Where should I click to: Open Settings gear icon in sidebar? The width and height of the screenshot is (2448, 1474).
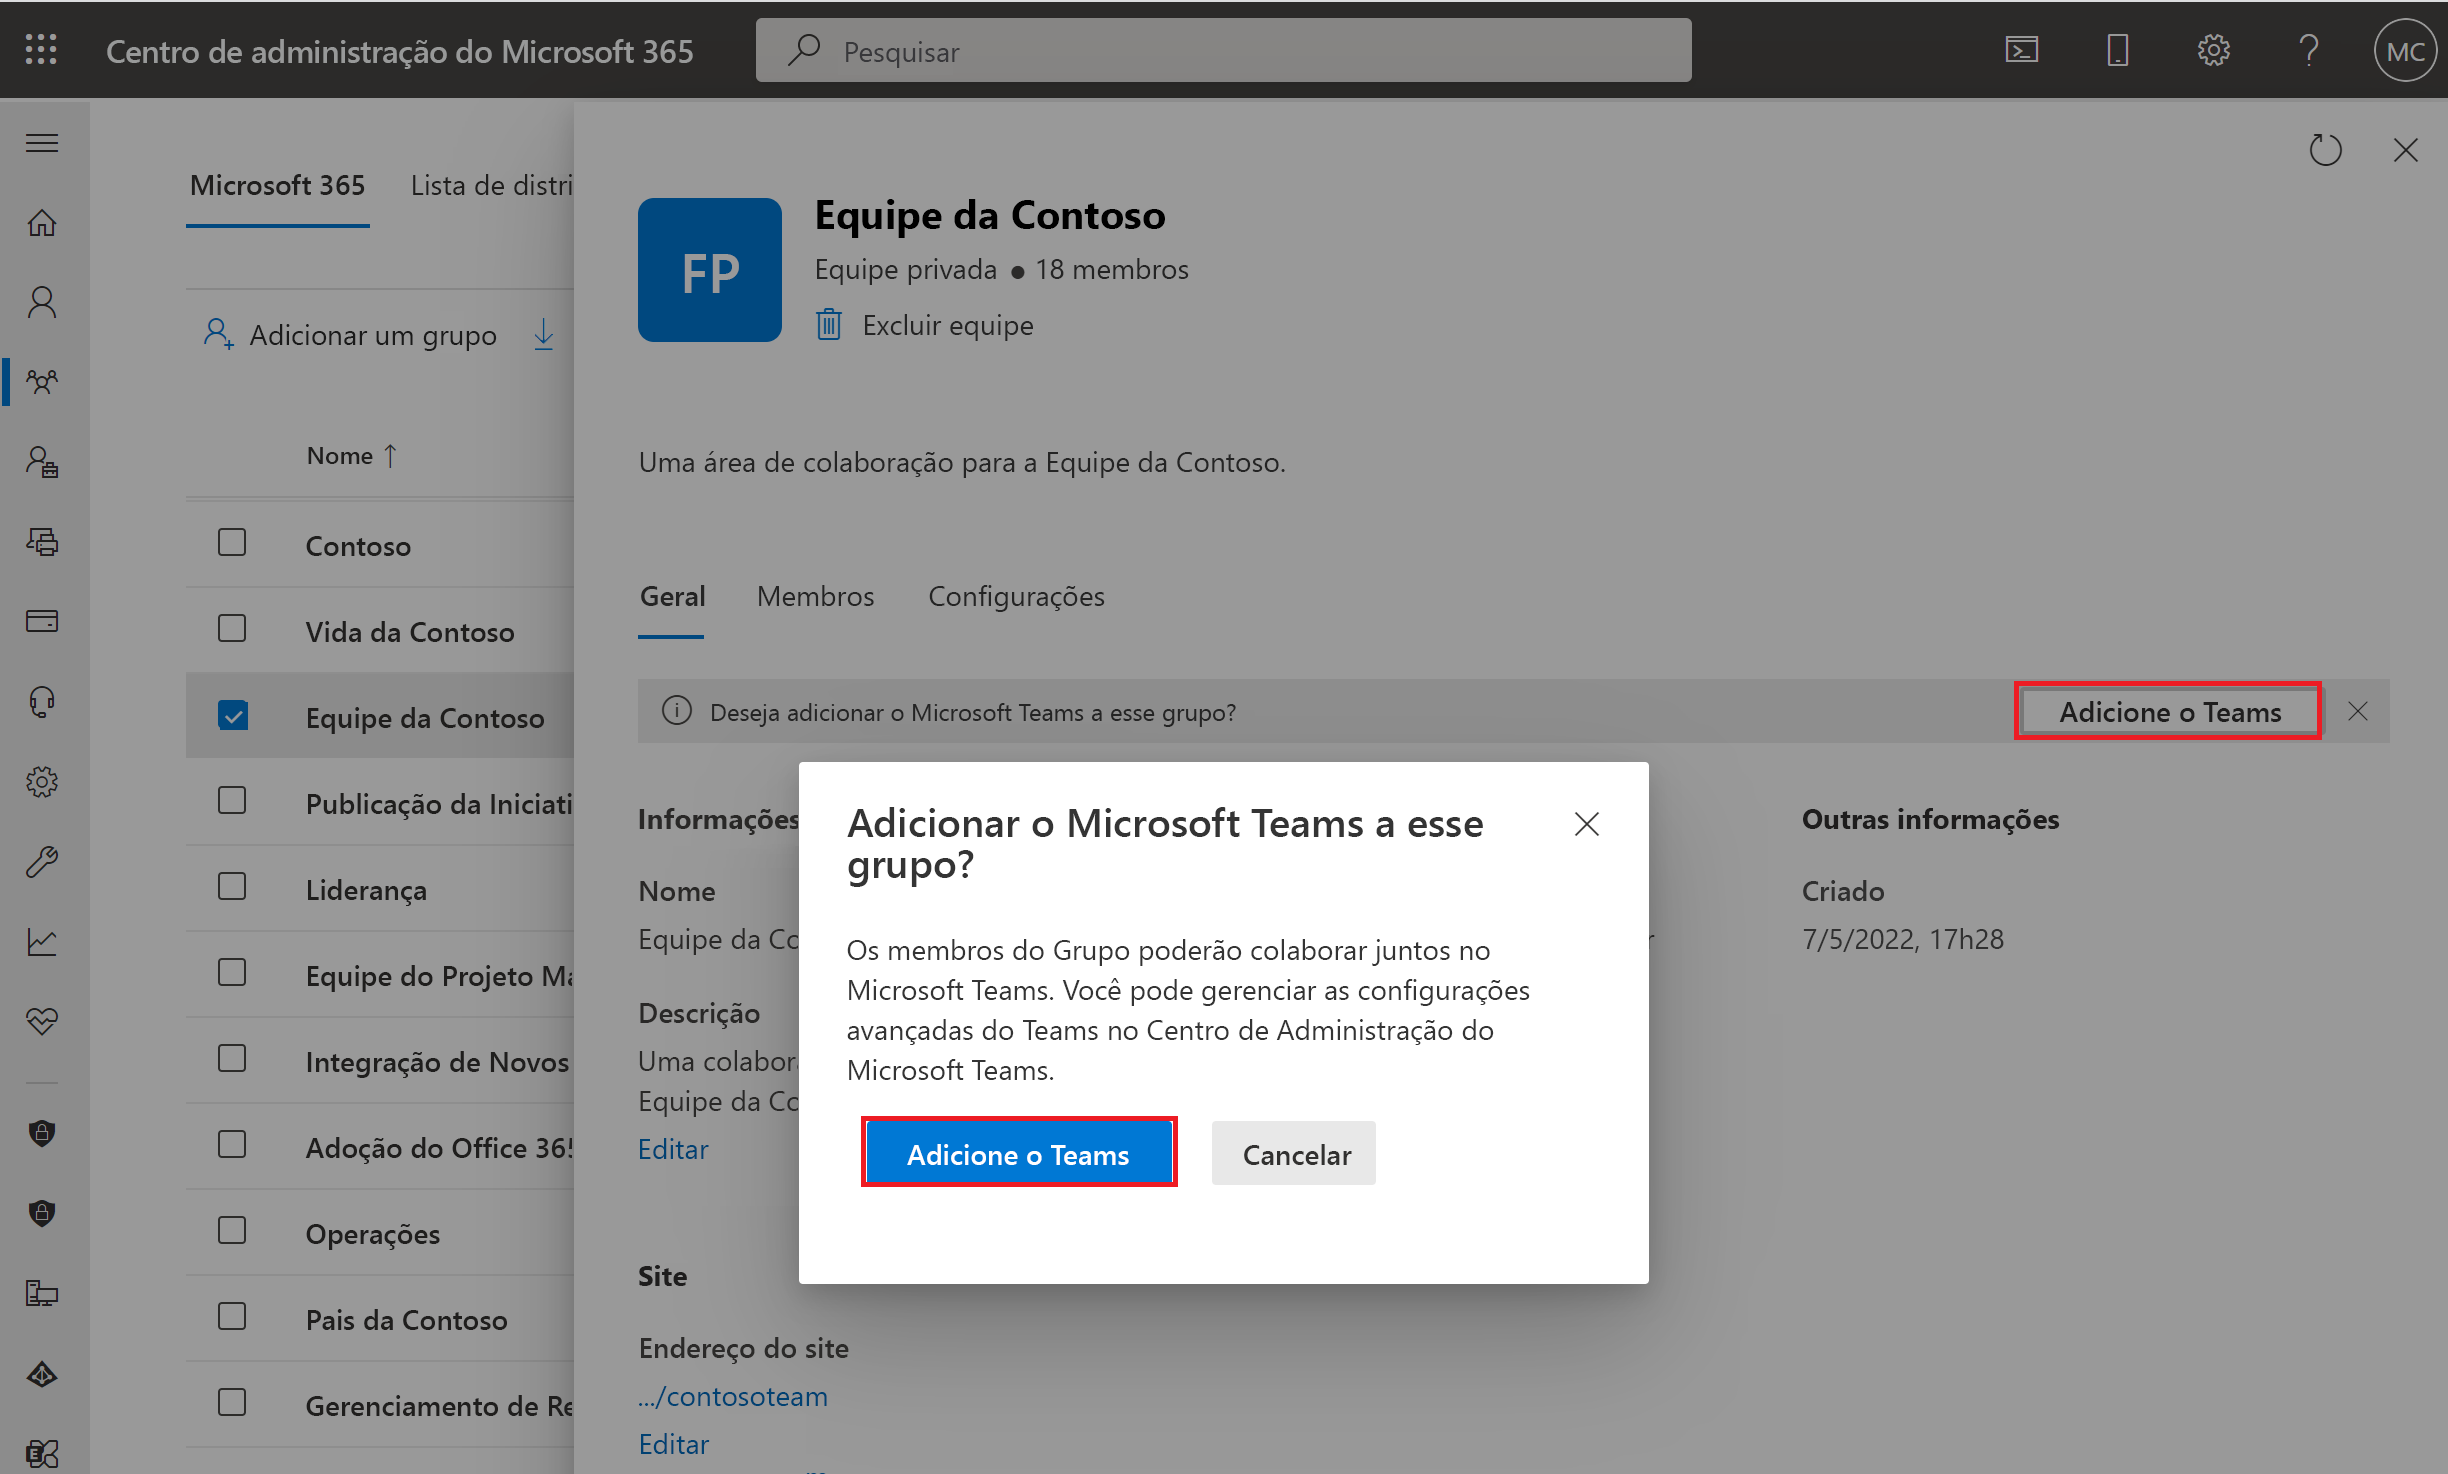click(42, 781)
